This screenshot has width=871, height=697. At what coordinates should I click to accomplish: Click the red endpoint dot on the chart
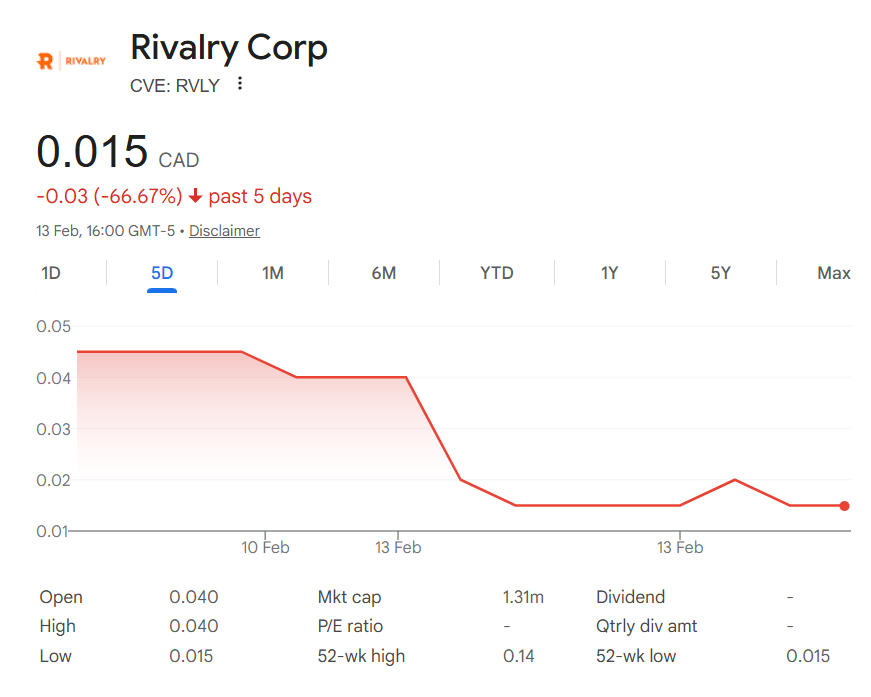point(845,506)
